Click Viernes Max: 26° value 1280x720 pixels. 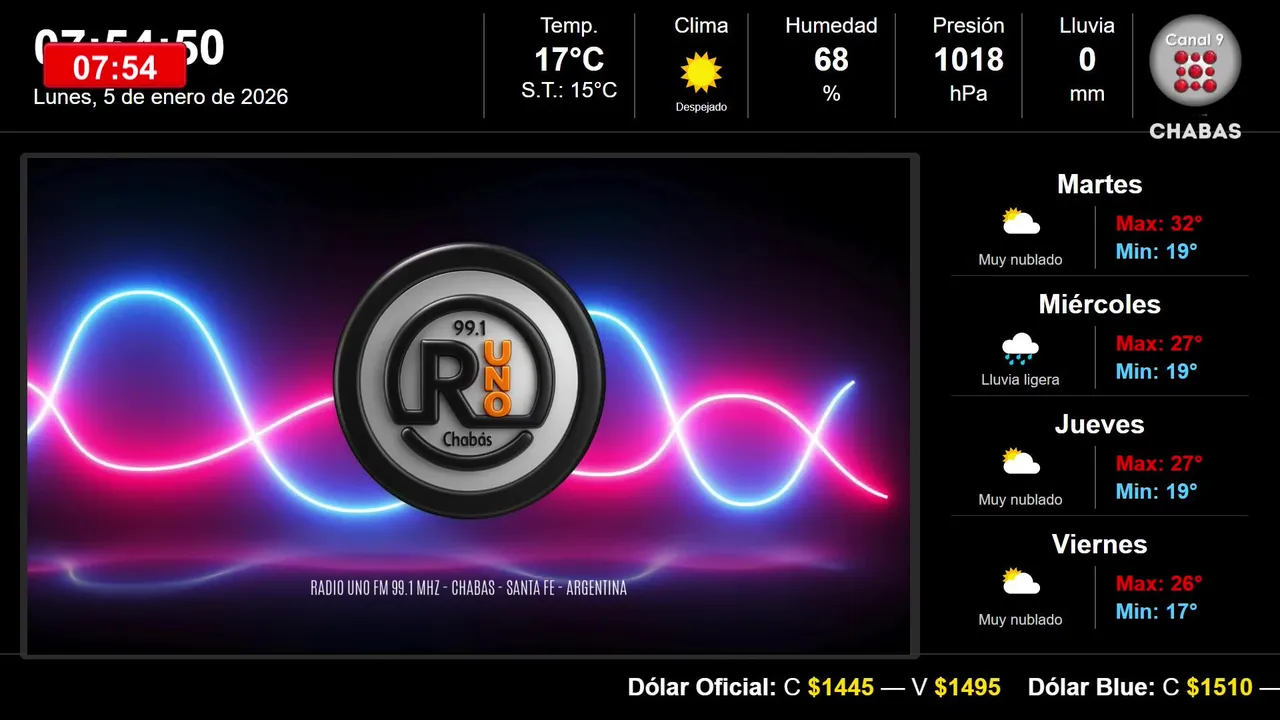tap(1159, 583)
